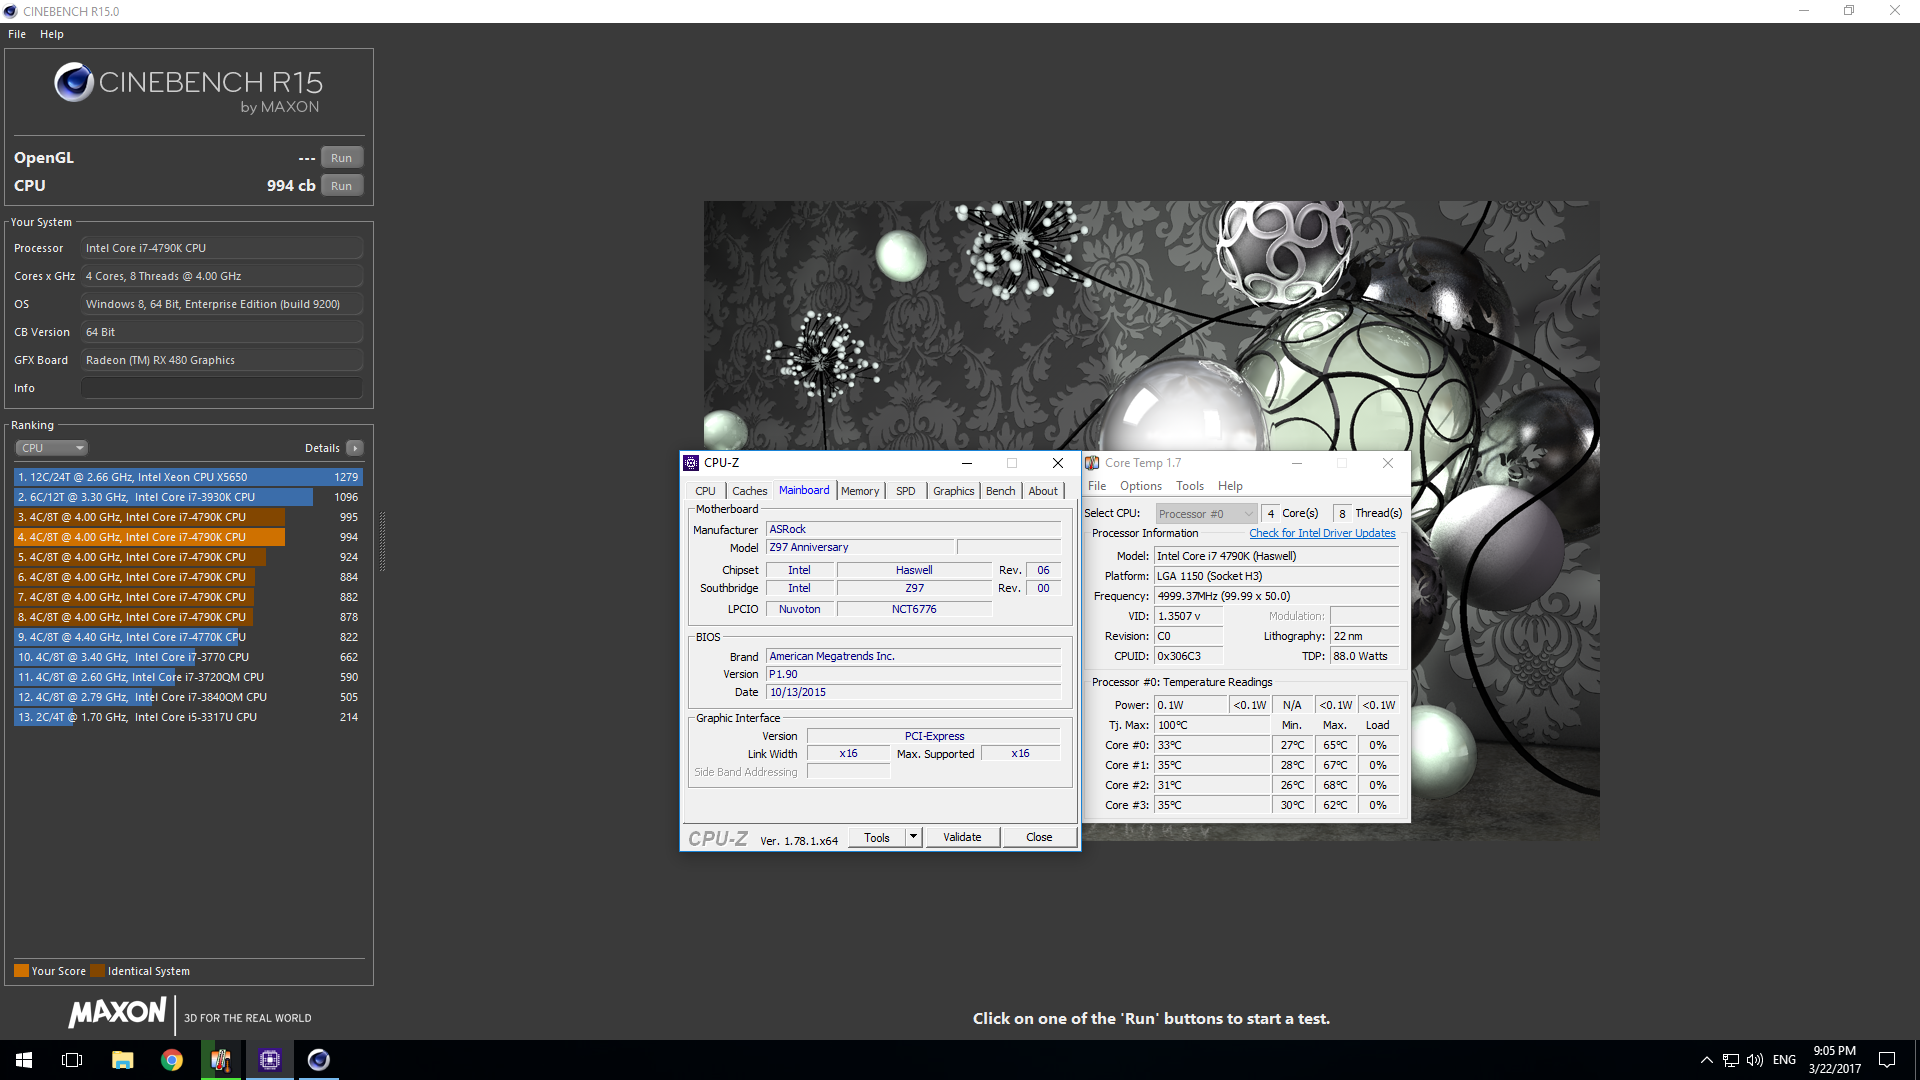Viewport: 1920px width, 1080px height.
Task: Click the volume tray icon
Action: pyautogui.click(x=1755, y=1060)
